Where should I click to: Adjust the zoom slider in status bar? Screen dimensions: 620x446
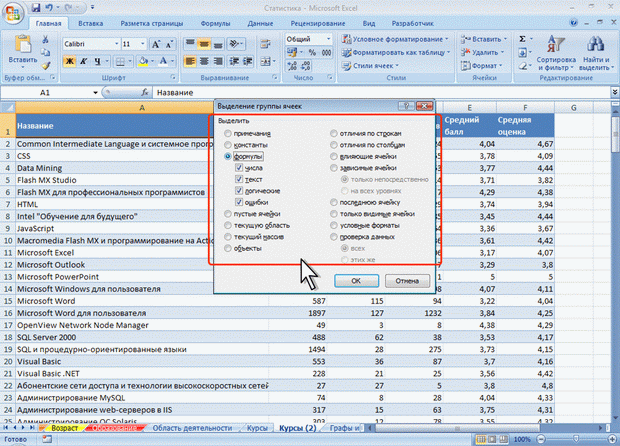click(576, 439)
